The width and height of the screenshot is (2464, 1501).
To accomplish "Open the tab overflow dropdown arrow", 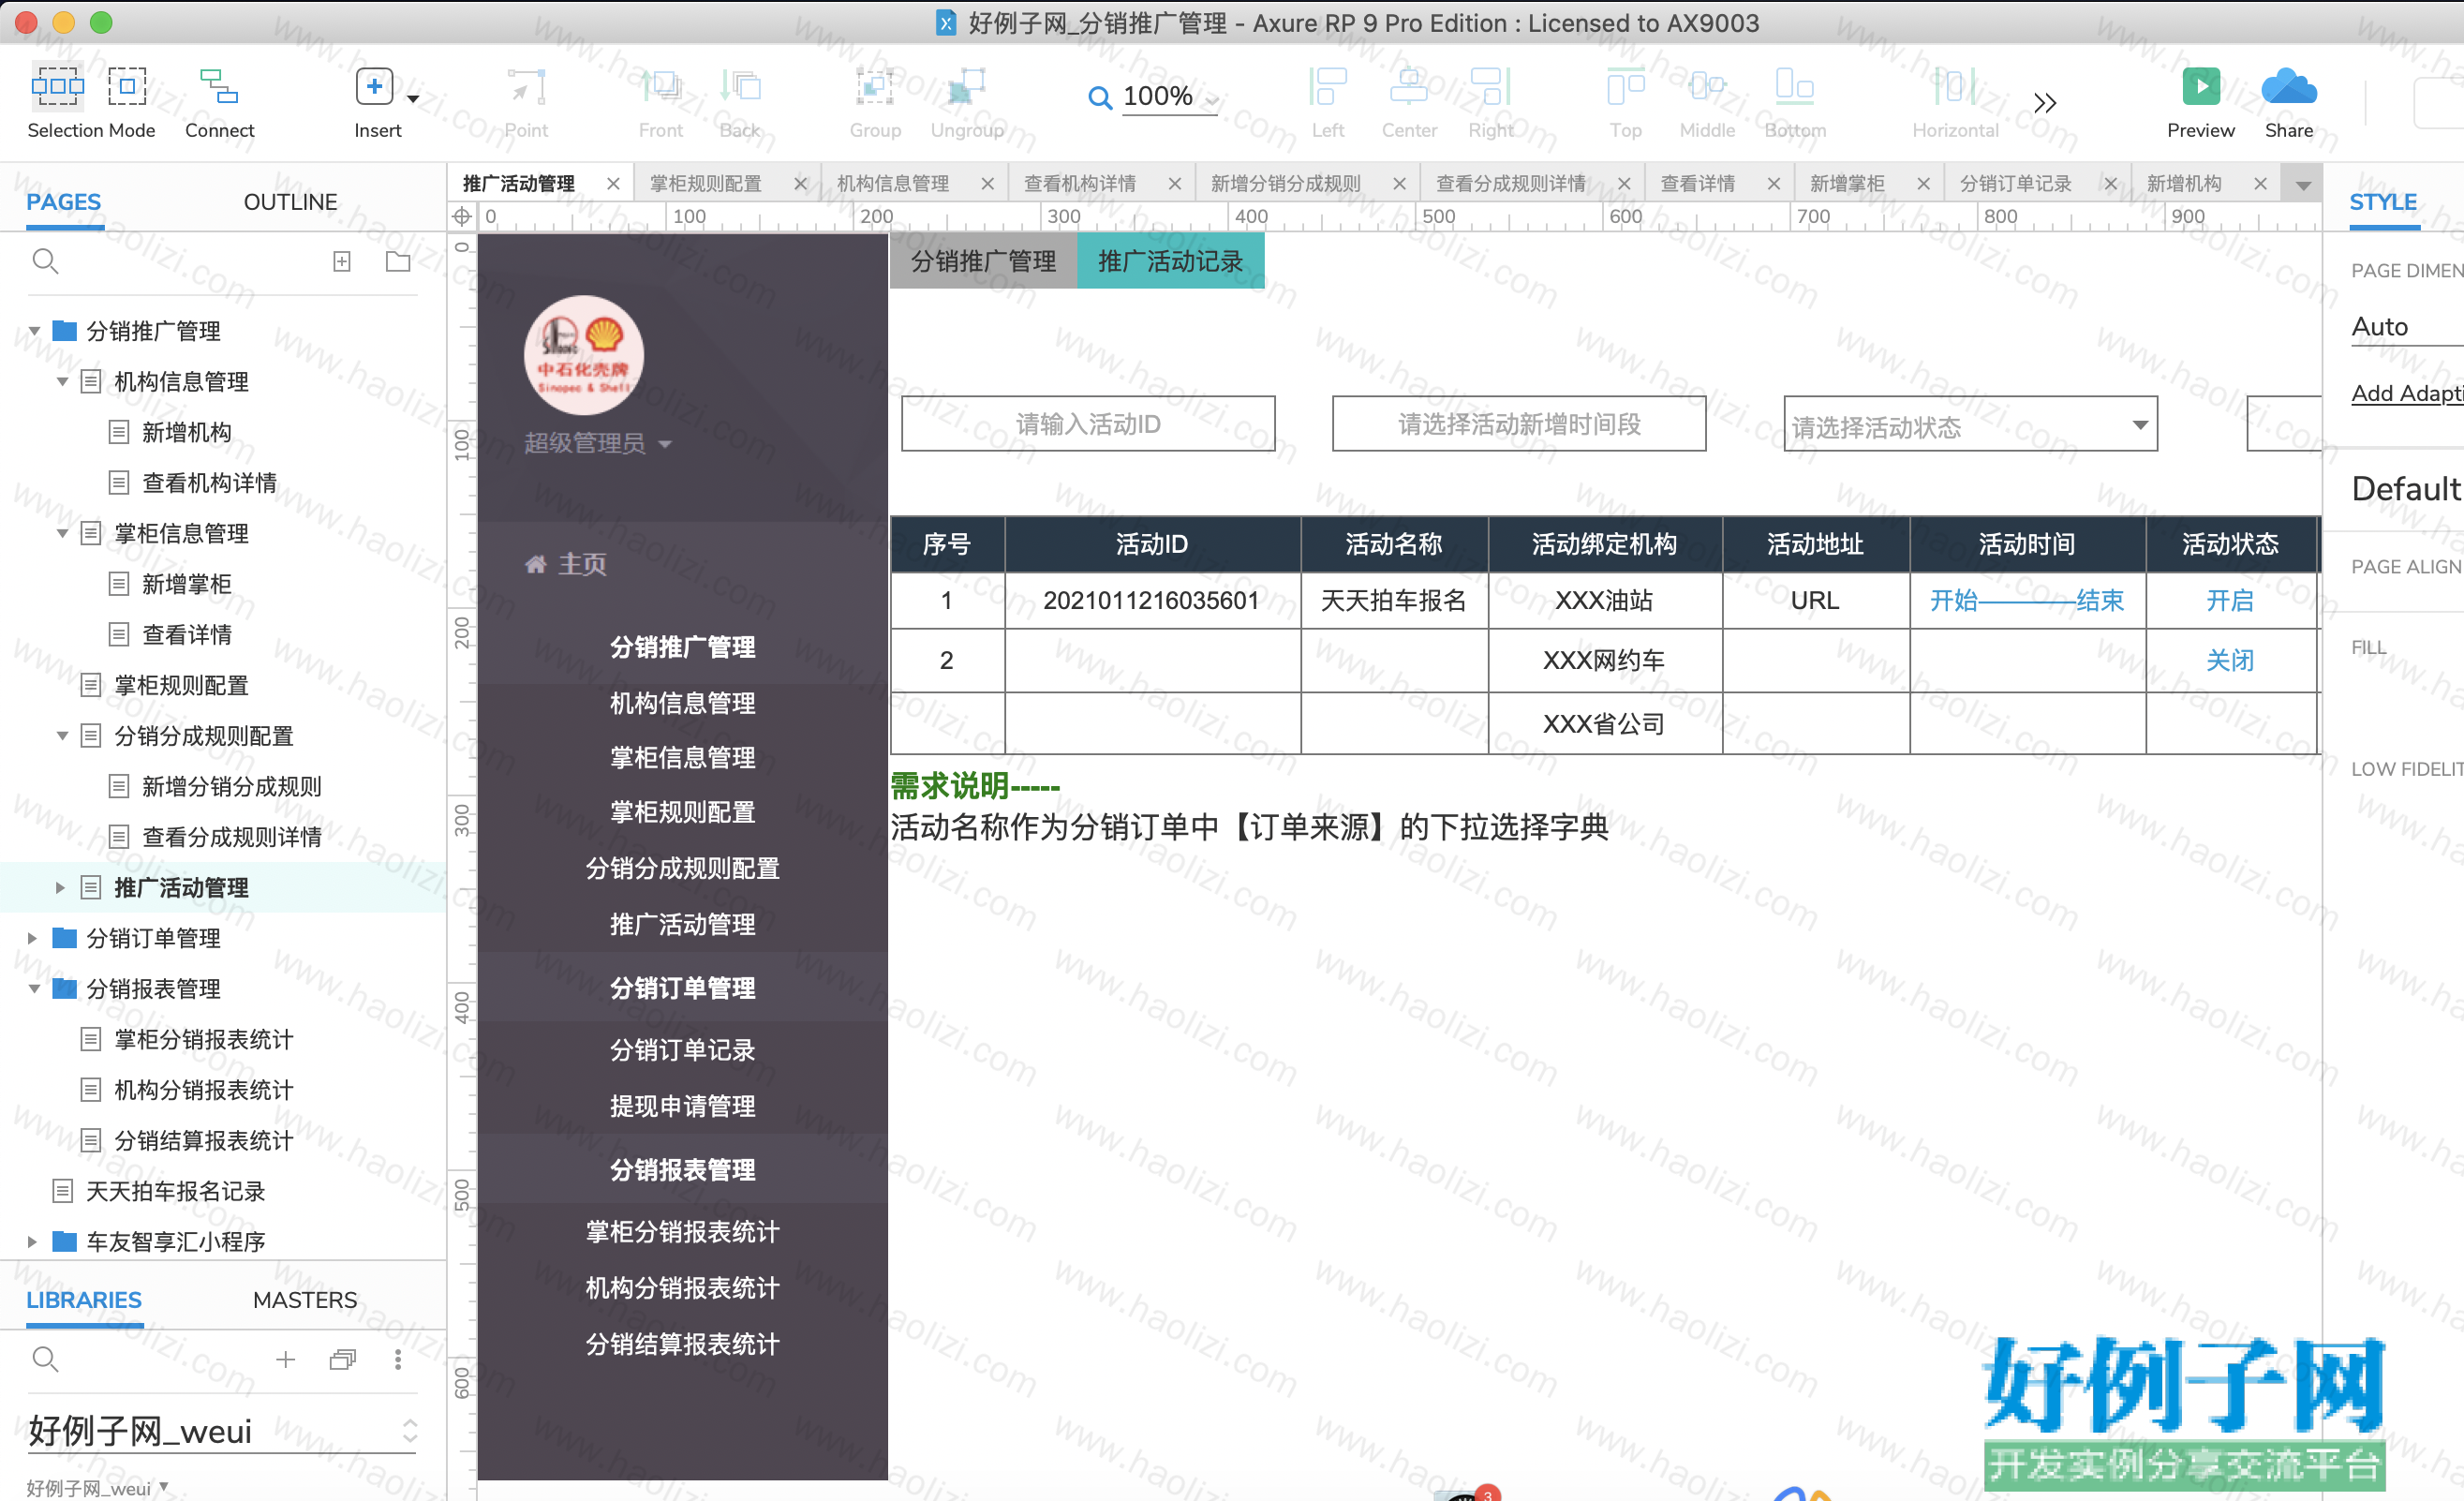I will coord(2303,185).
